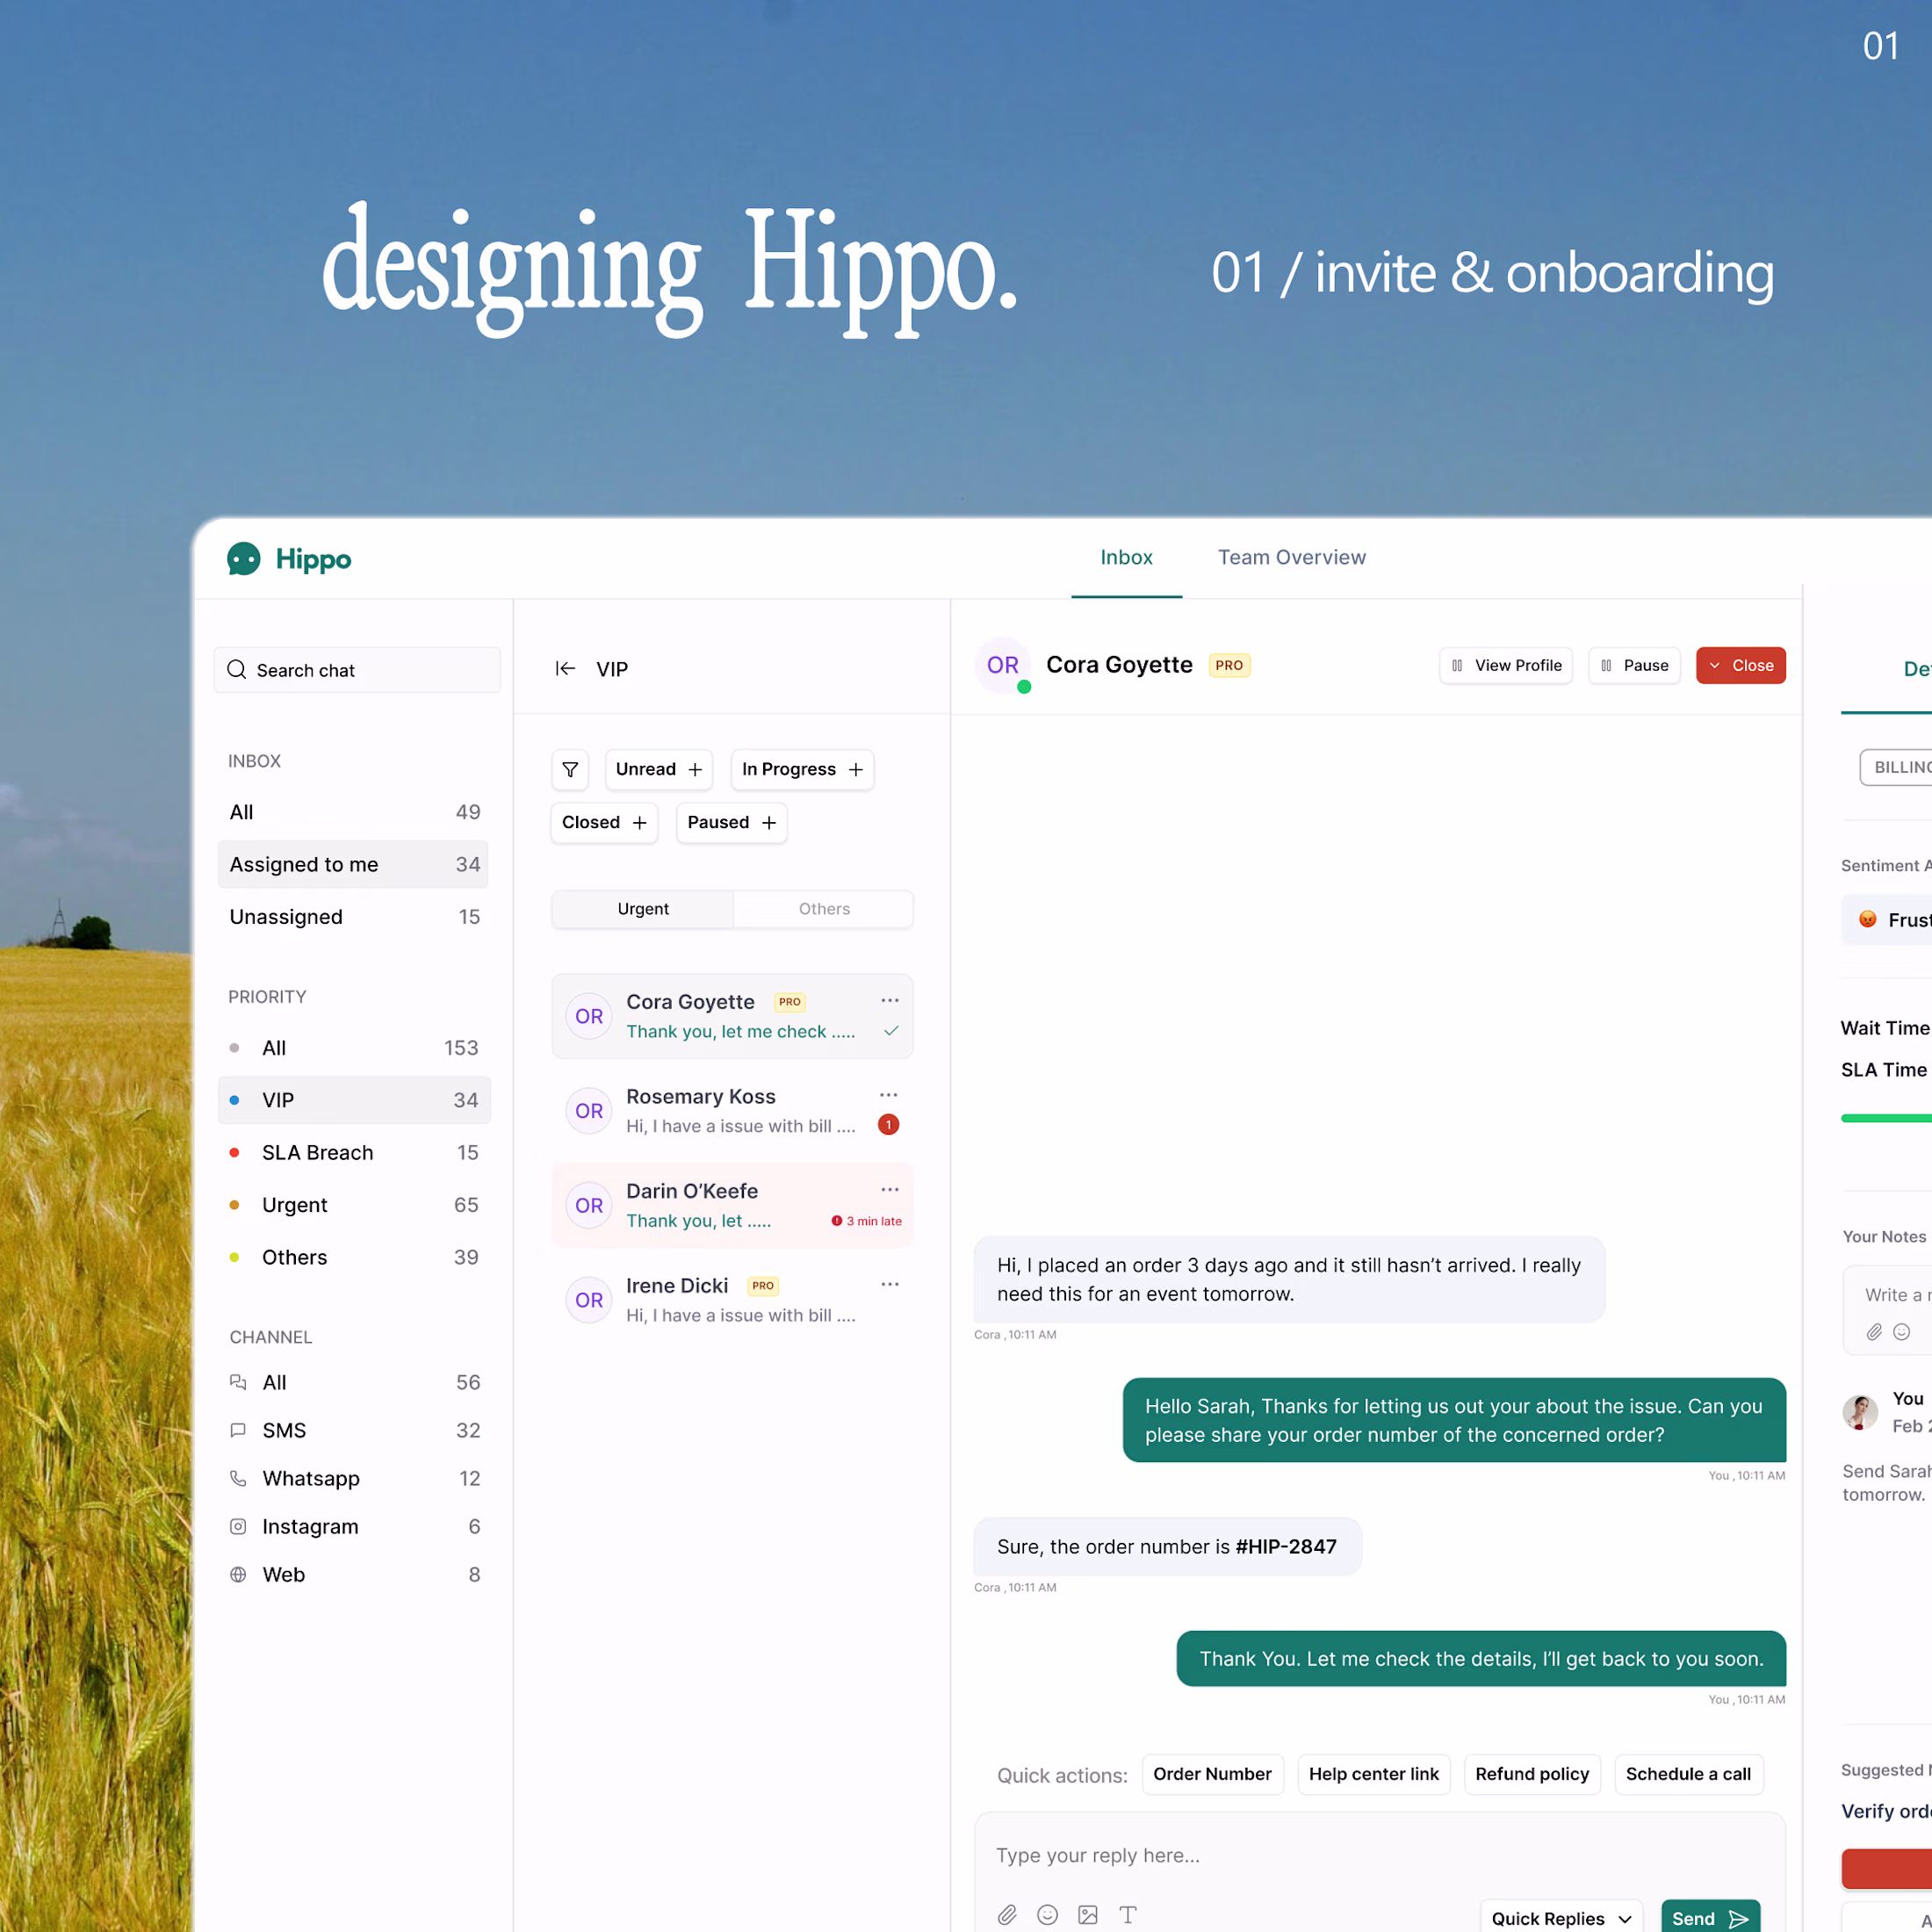The width and height of the screenshot is (1932, 1932).
Task: Click order number #HIP-2847 in message
Action: 1286,1547
